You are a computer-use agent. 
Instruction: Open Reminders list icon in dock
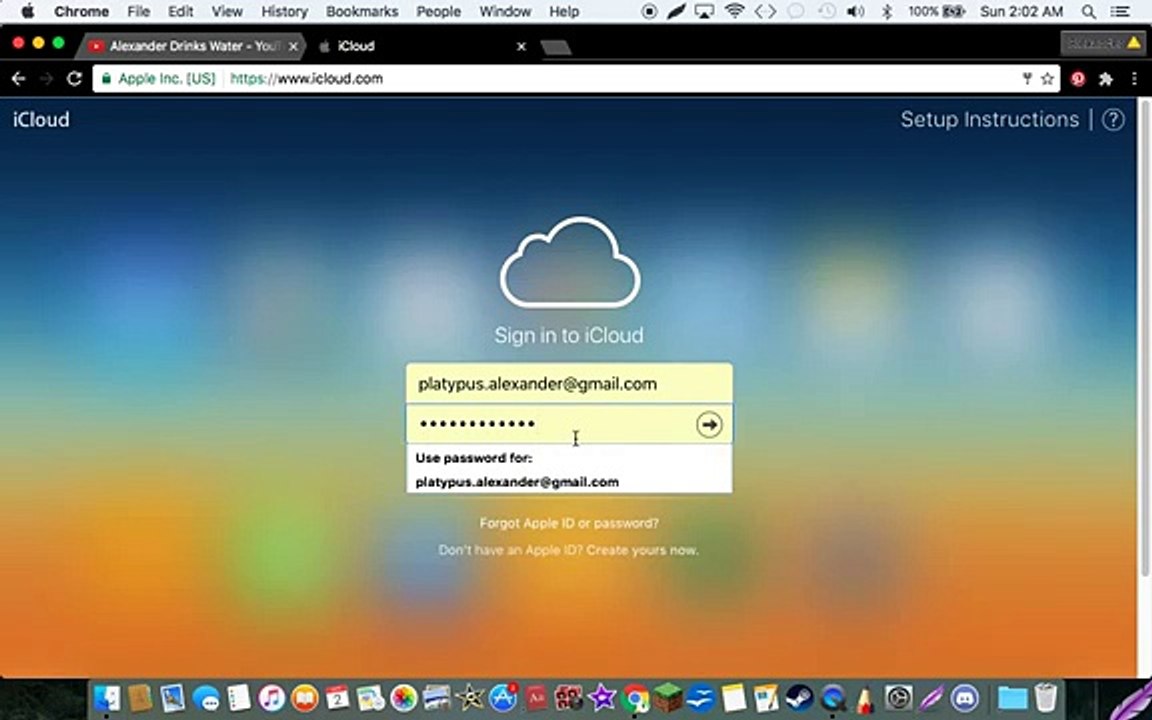(x=239, y=697)
